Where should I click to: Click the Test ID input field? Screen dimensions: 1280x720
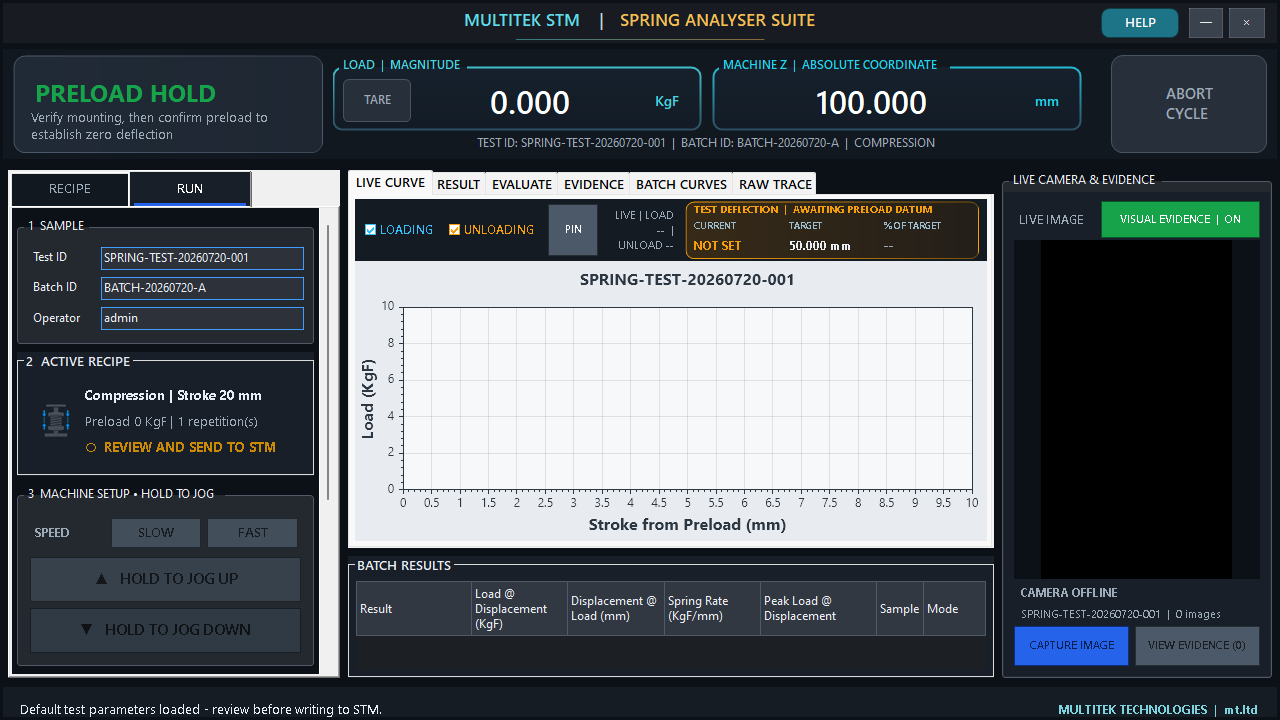202,258
